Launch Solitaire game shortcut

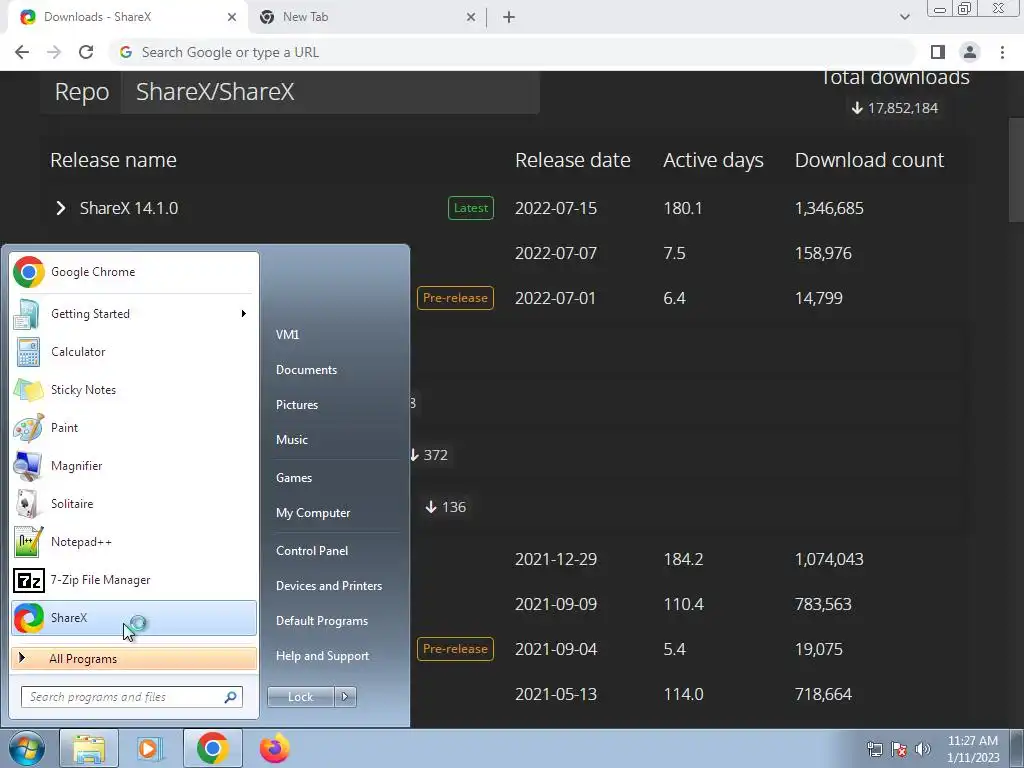click(133, 504)
